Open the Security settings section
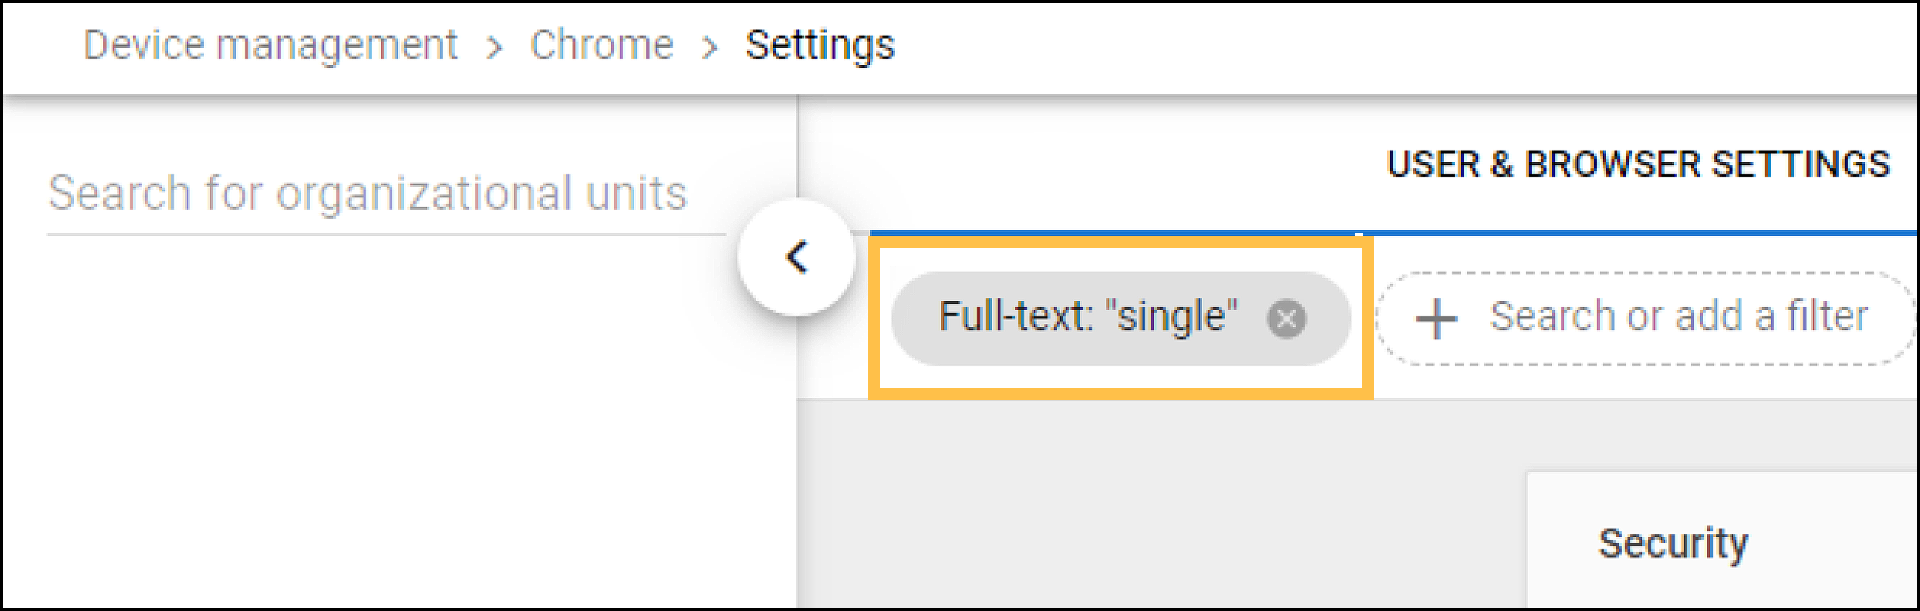This screenshot has height=611, width=1920. [x=1674, y=543]
